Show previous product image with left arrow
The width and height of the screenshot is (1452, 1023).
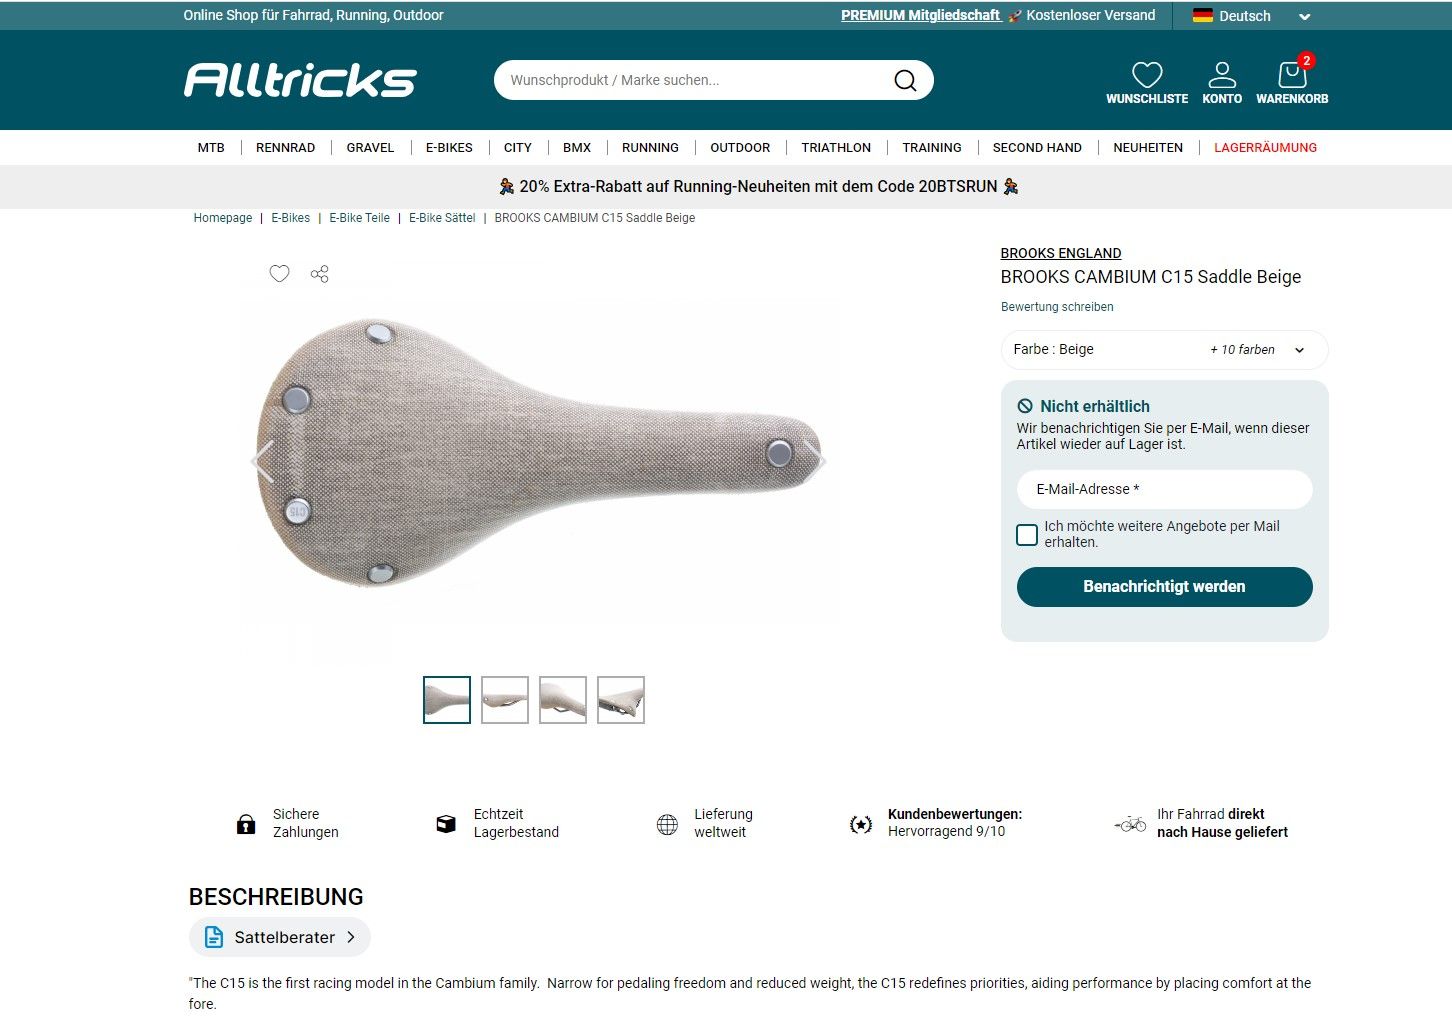pyautogui.click(x=262, y=460)
